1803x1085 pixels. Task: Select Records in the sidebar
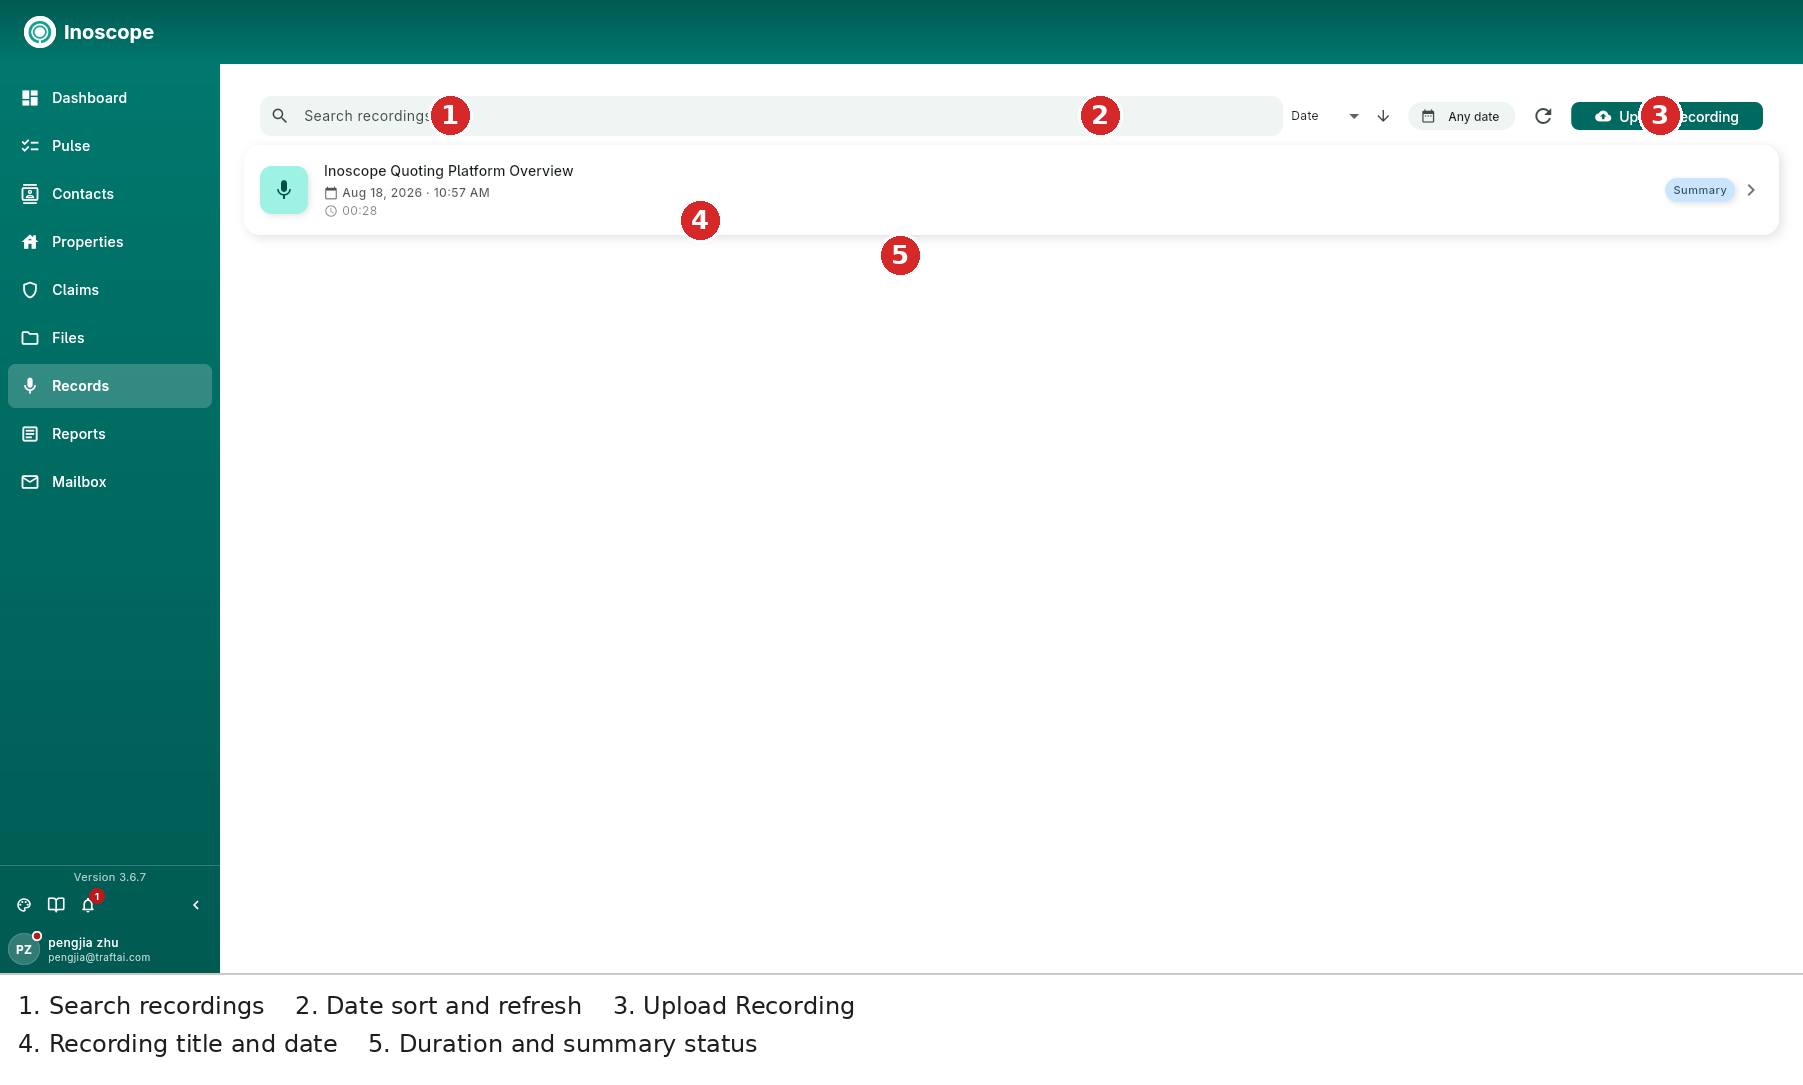[x=110, y=386]
